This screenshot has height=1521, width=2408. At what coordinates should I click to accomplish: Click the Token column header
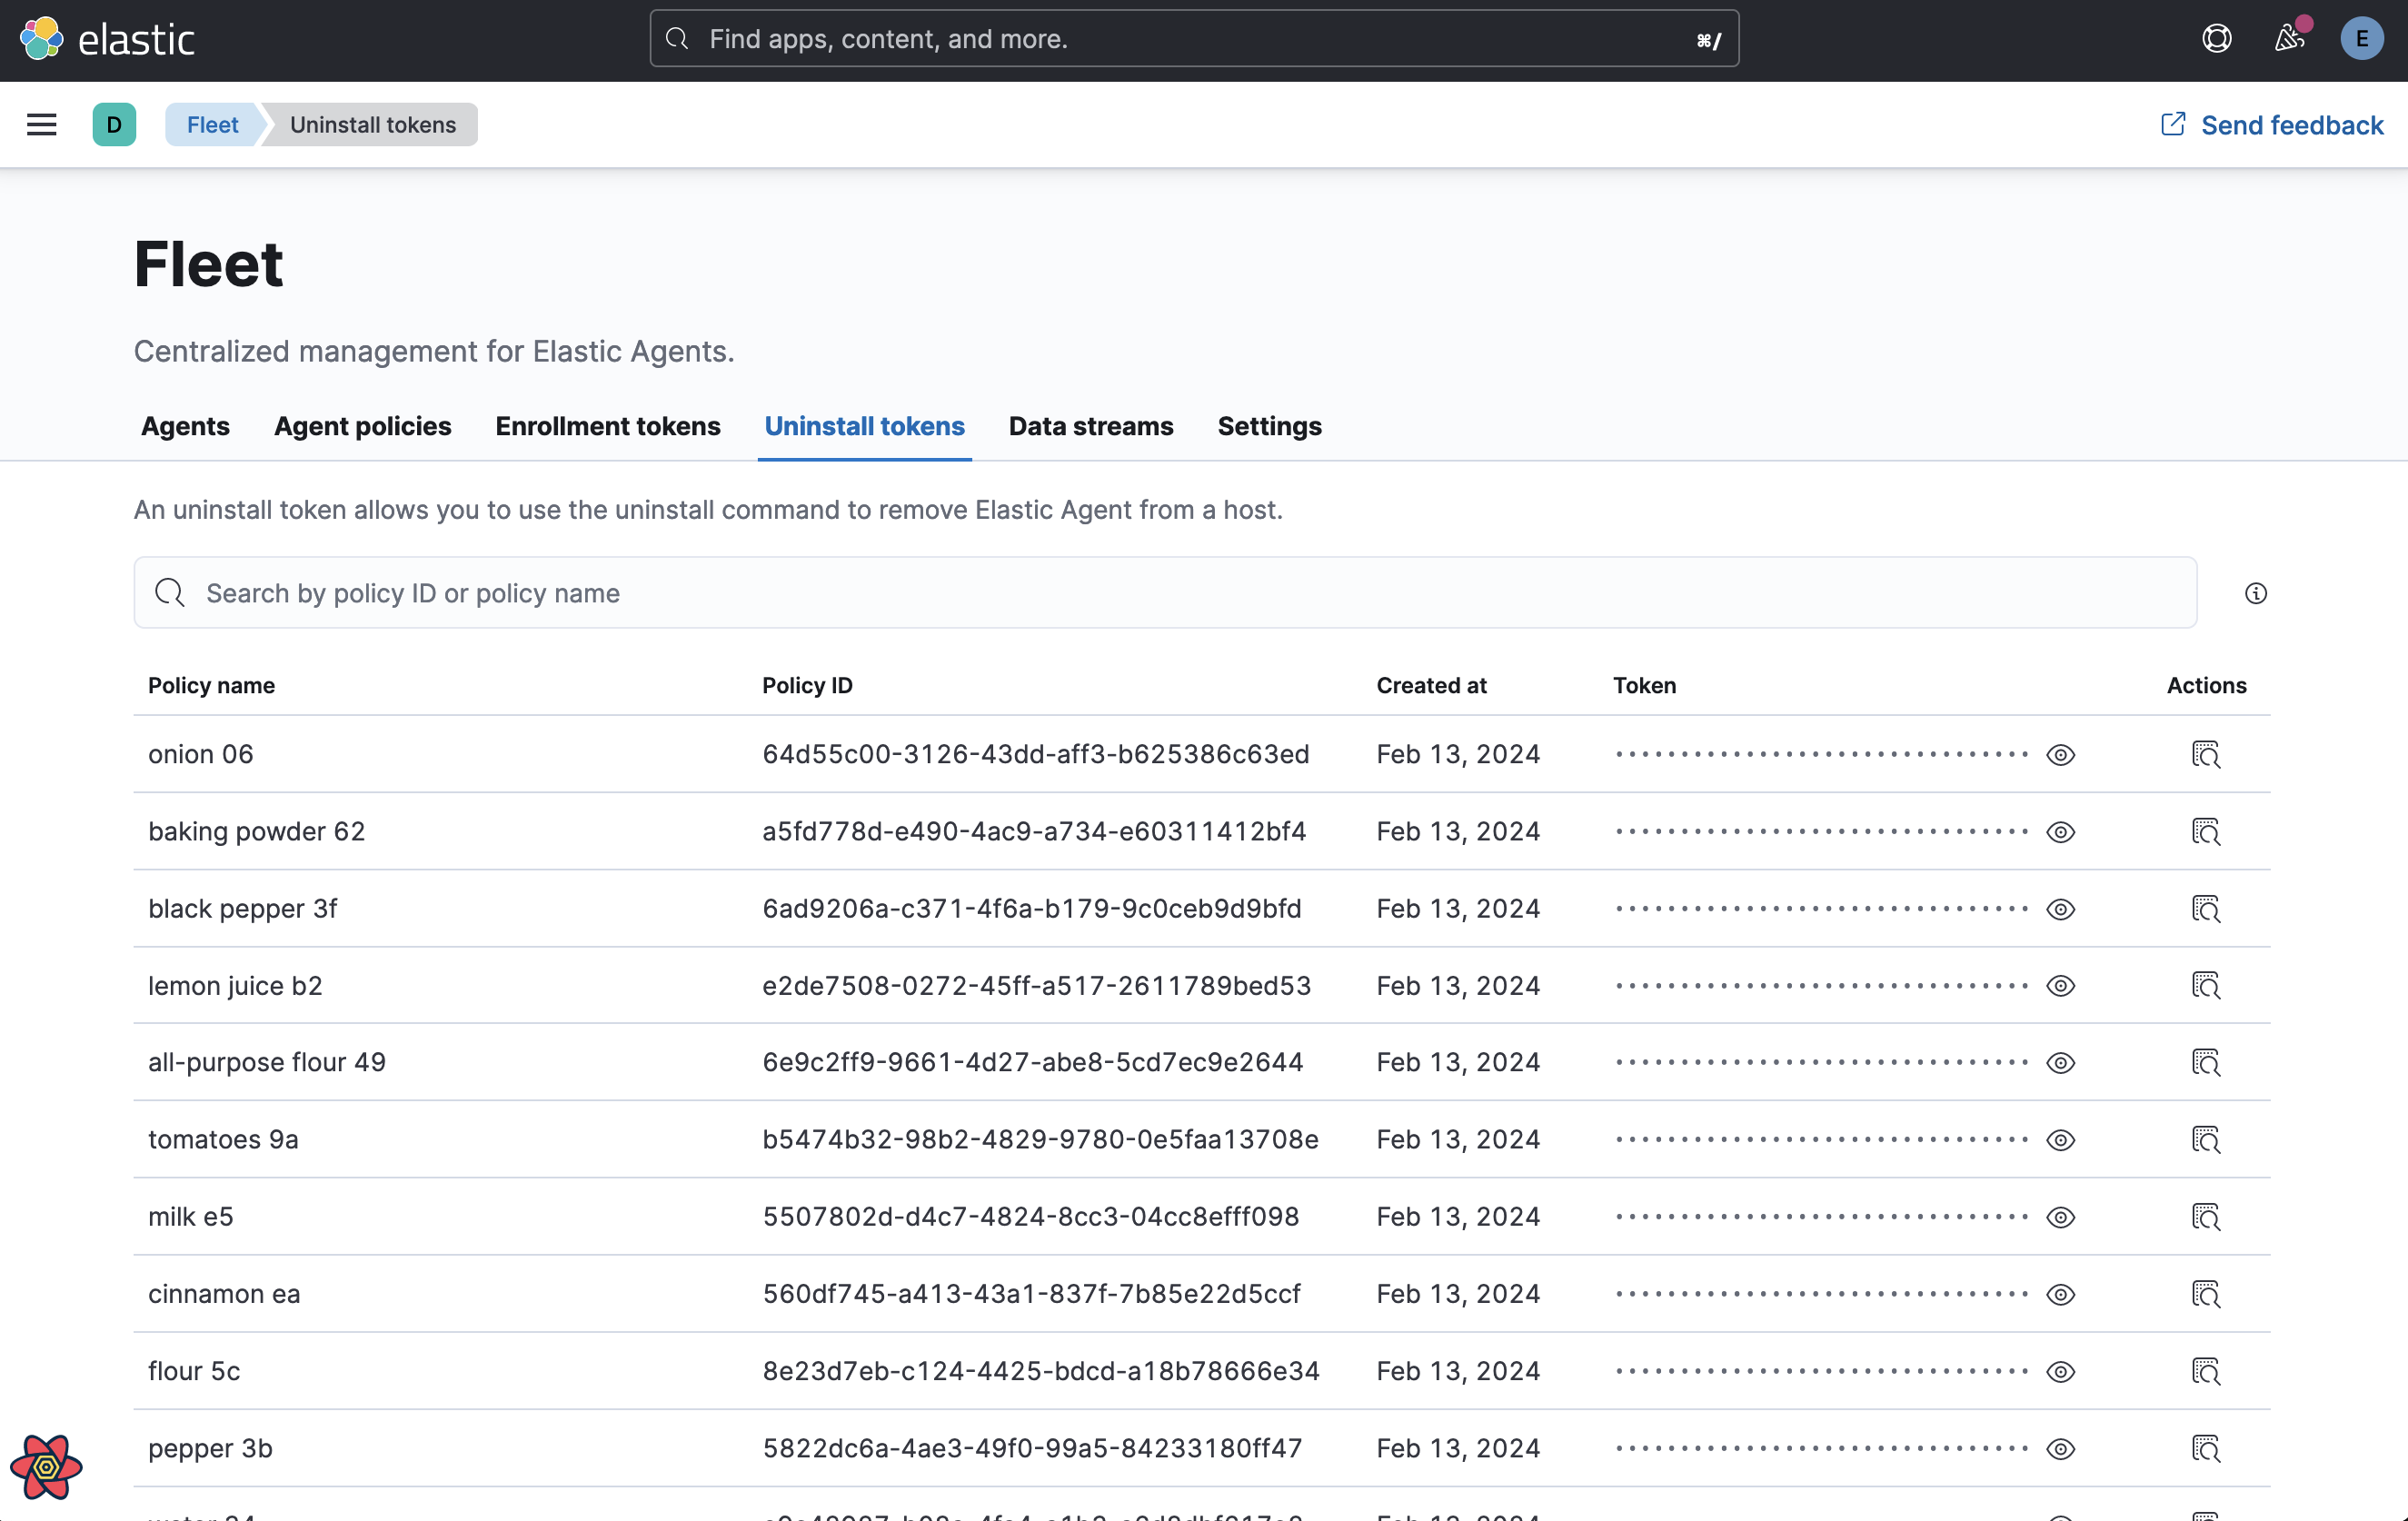click(x=1644, y=685)
